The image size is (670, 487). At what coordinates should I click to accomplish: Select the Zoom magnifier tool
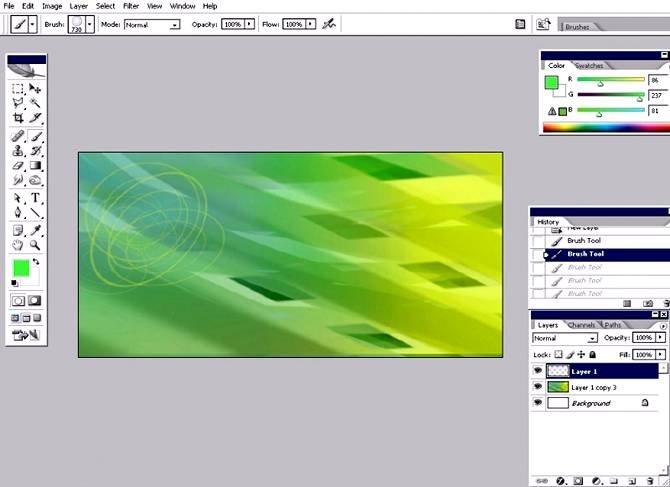click(35, 245)
